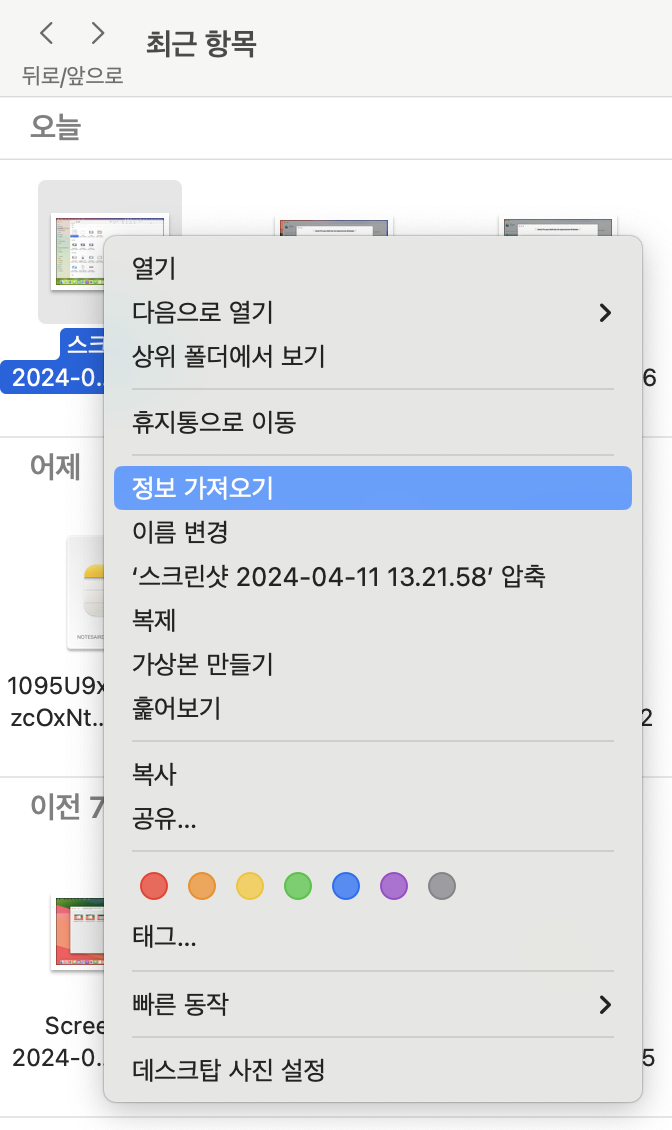Image resolution: width=672 pixels, height=1130 pixels.
Task: Choose 데스크탑 사진 설정 option
Action: [x=229, y=1070]
